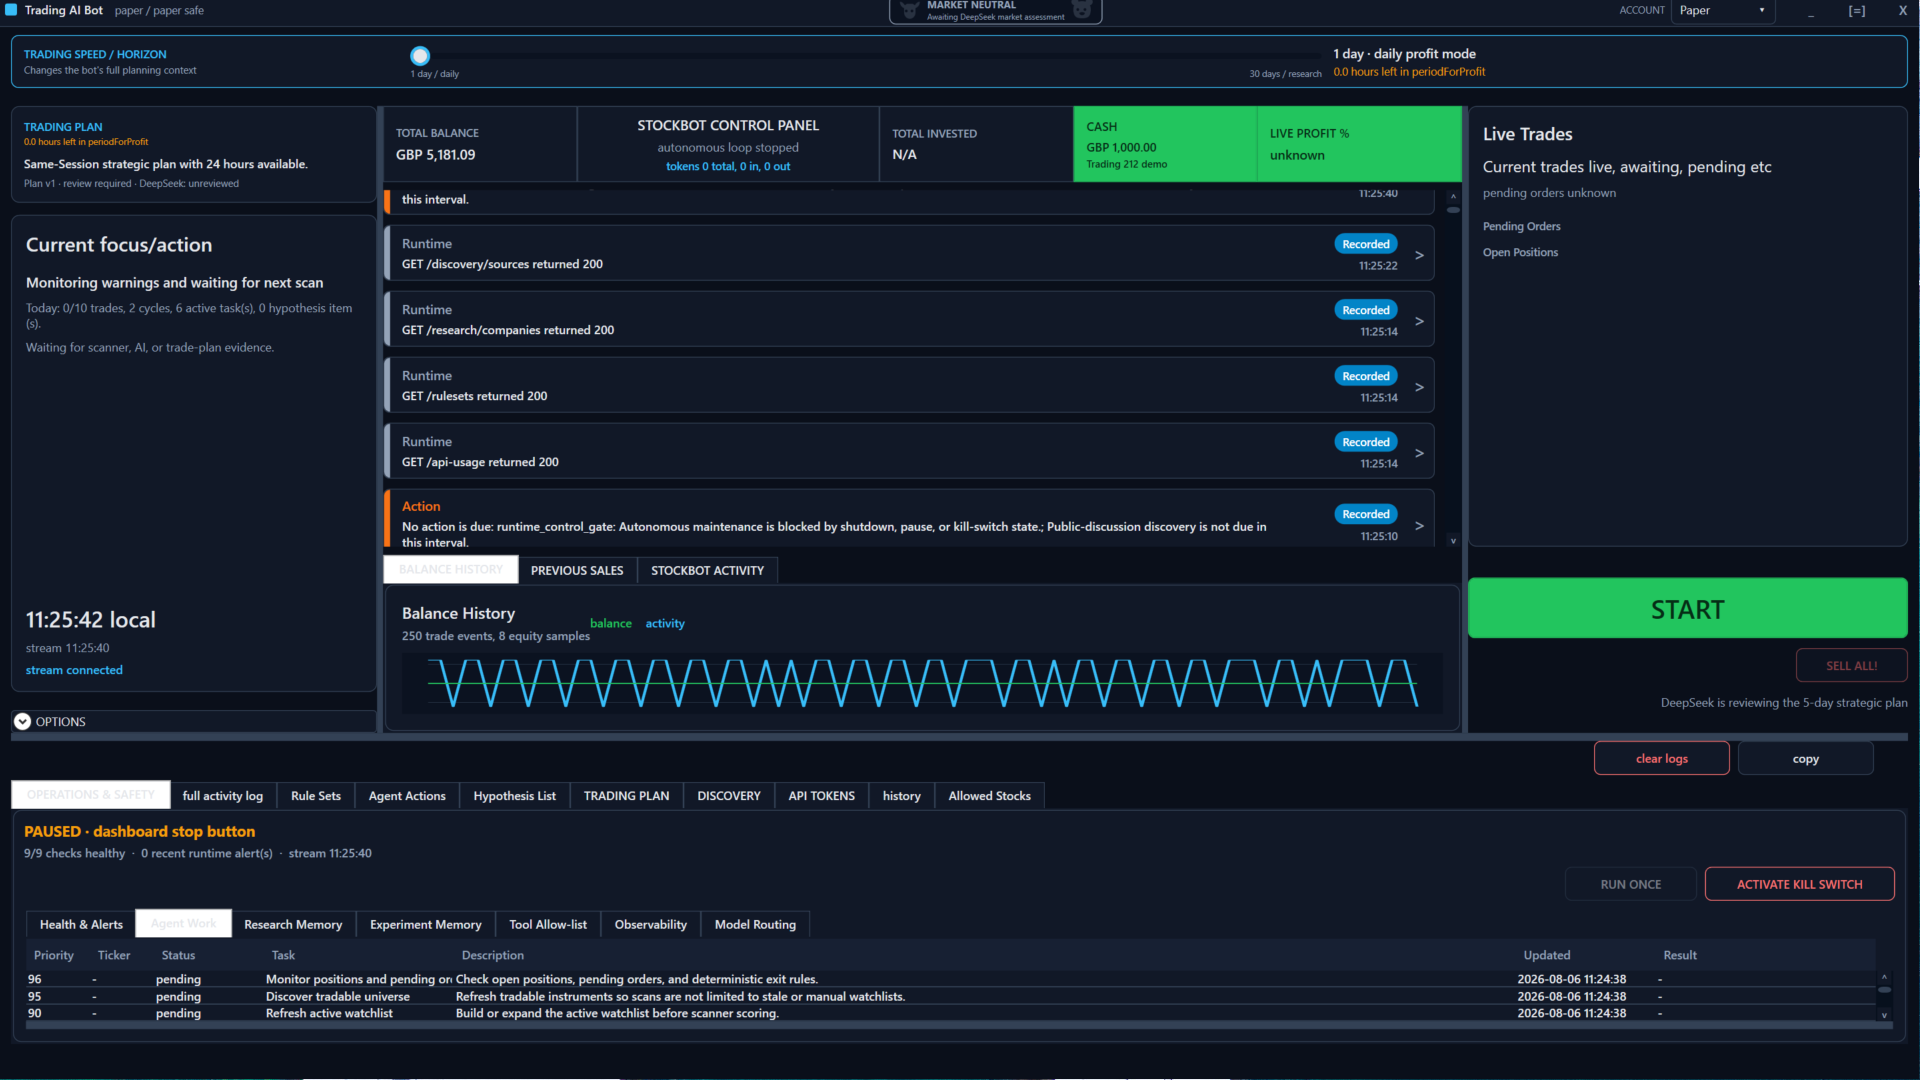Open the history tab
The image size is (1920, 1080).
[901, 796]
